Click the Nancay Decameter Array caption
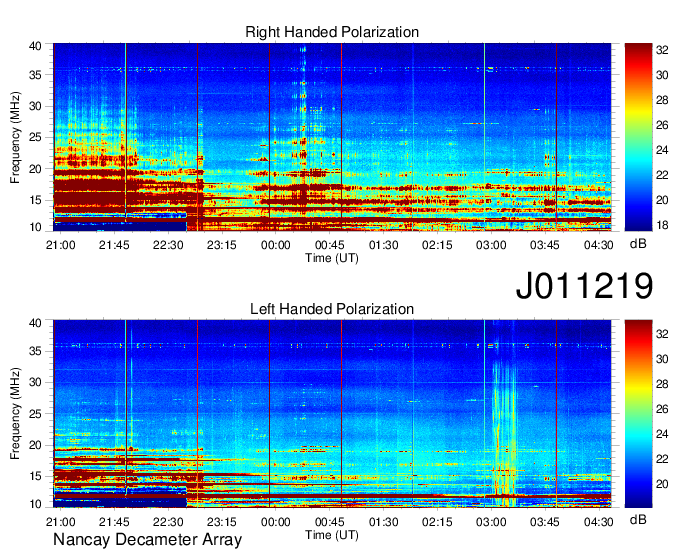The image size is (680, 552). 147,540
